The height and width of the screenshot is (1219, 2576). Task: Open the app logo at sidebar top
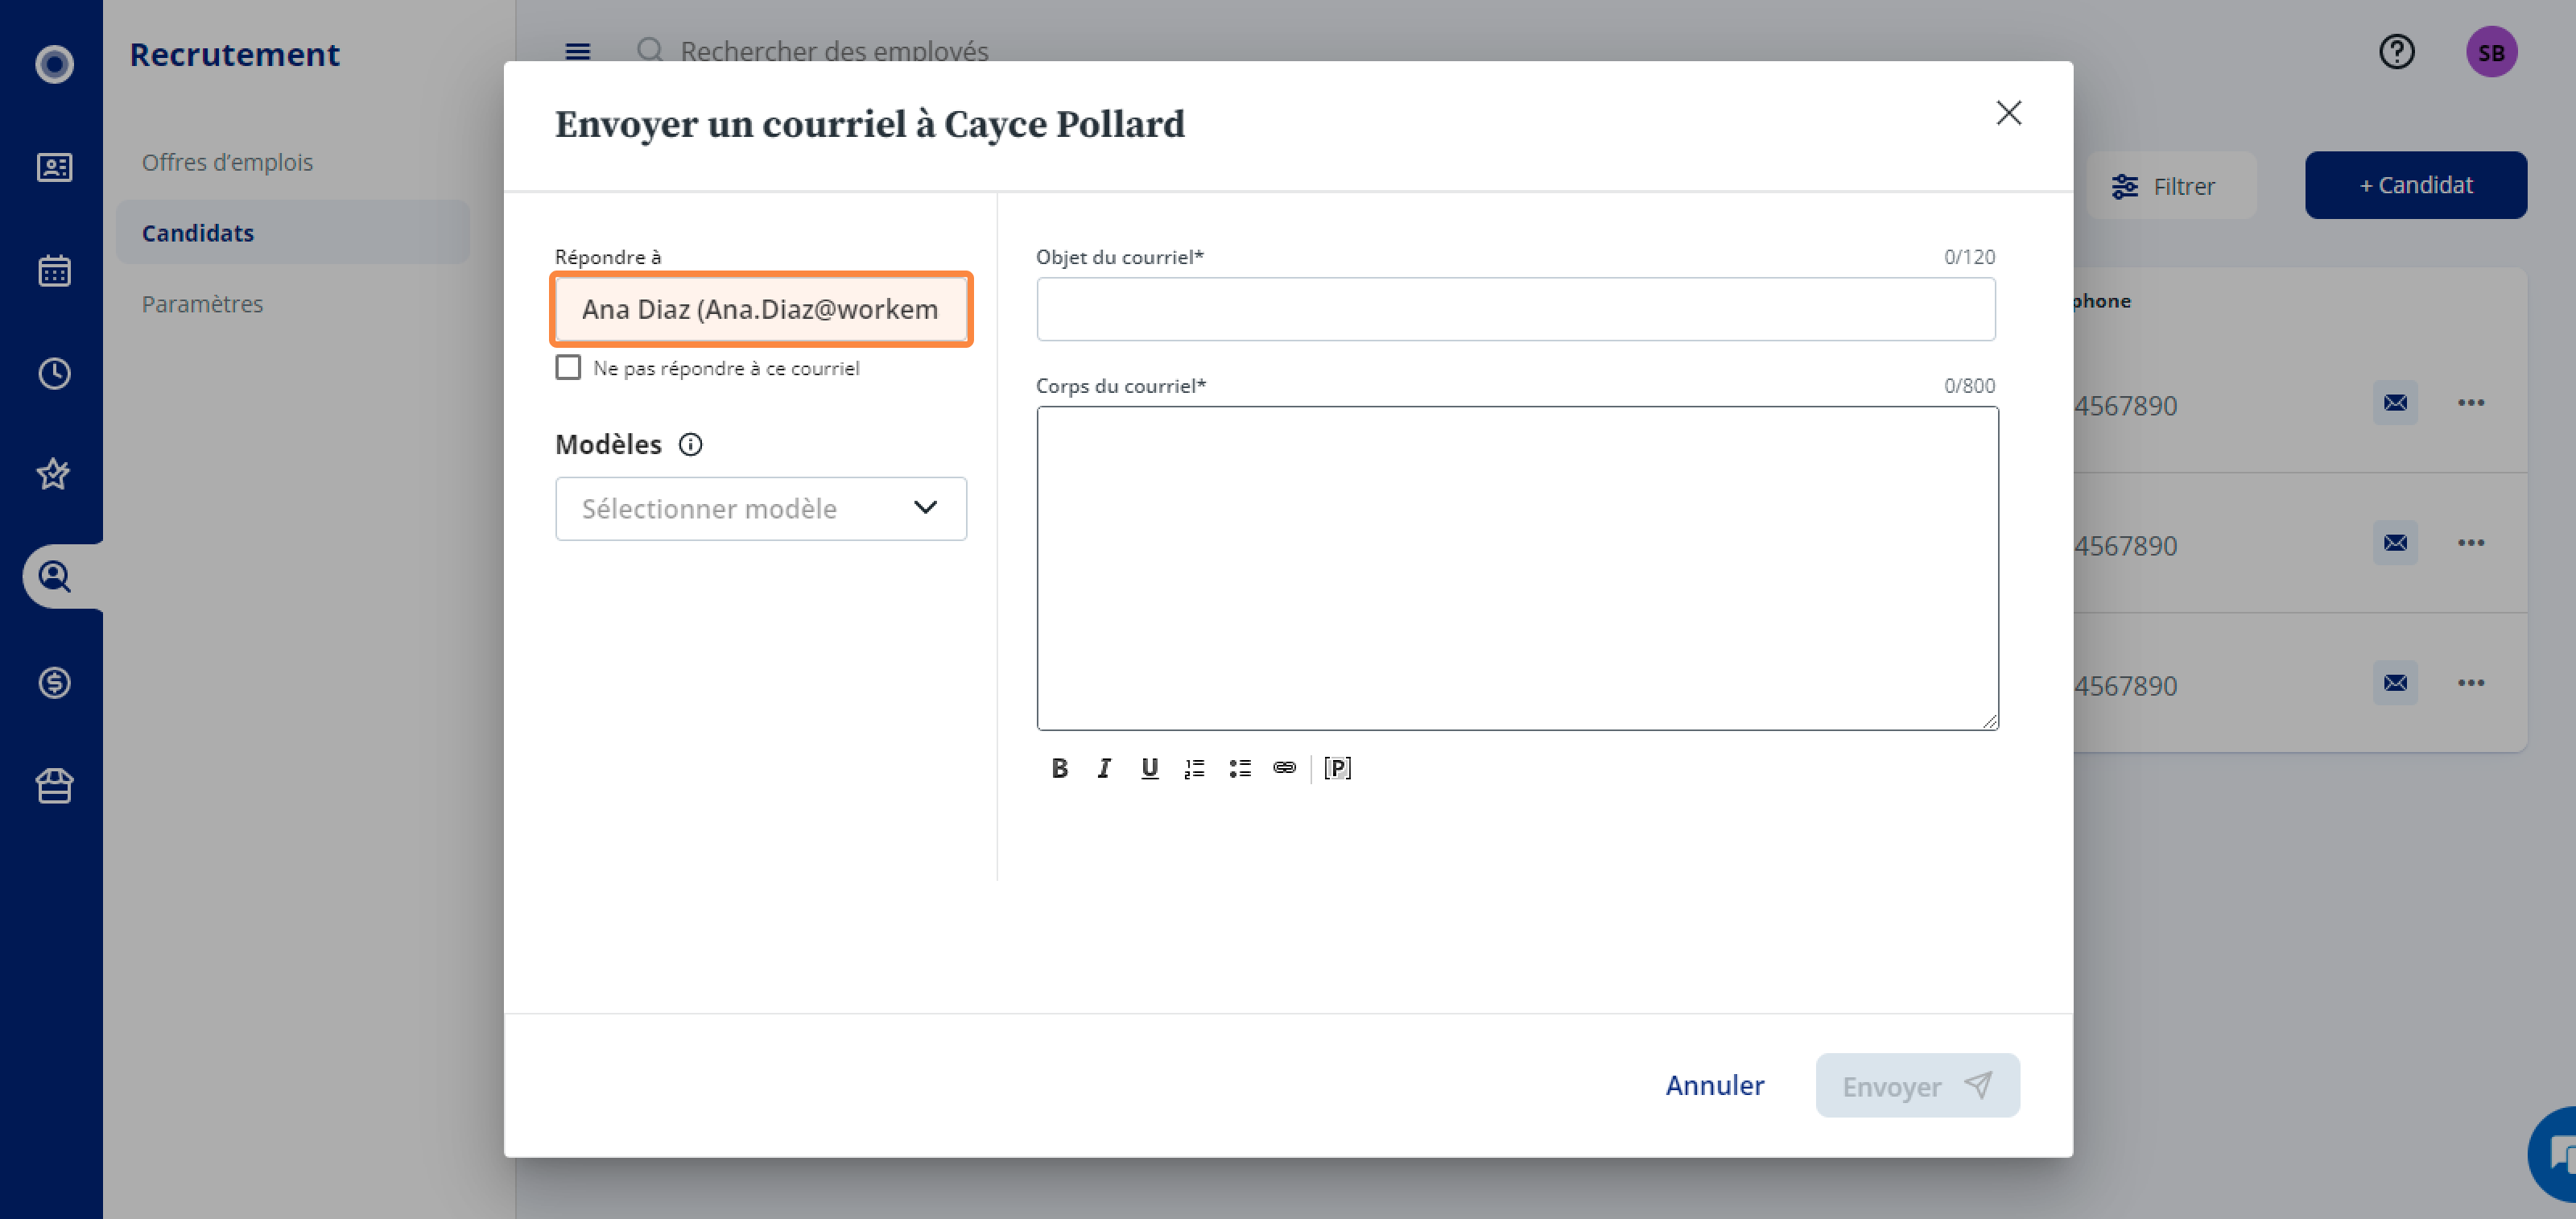pos(54,64)
